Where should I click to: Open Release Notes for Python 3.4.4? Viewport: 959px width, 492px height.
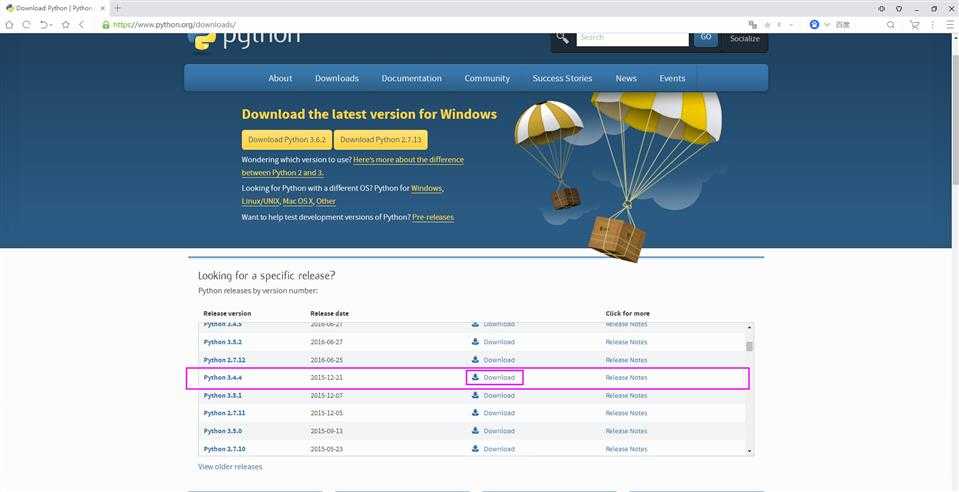(x=626, y=378)
